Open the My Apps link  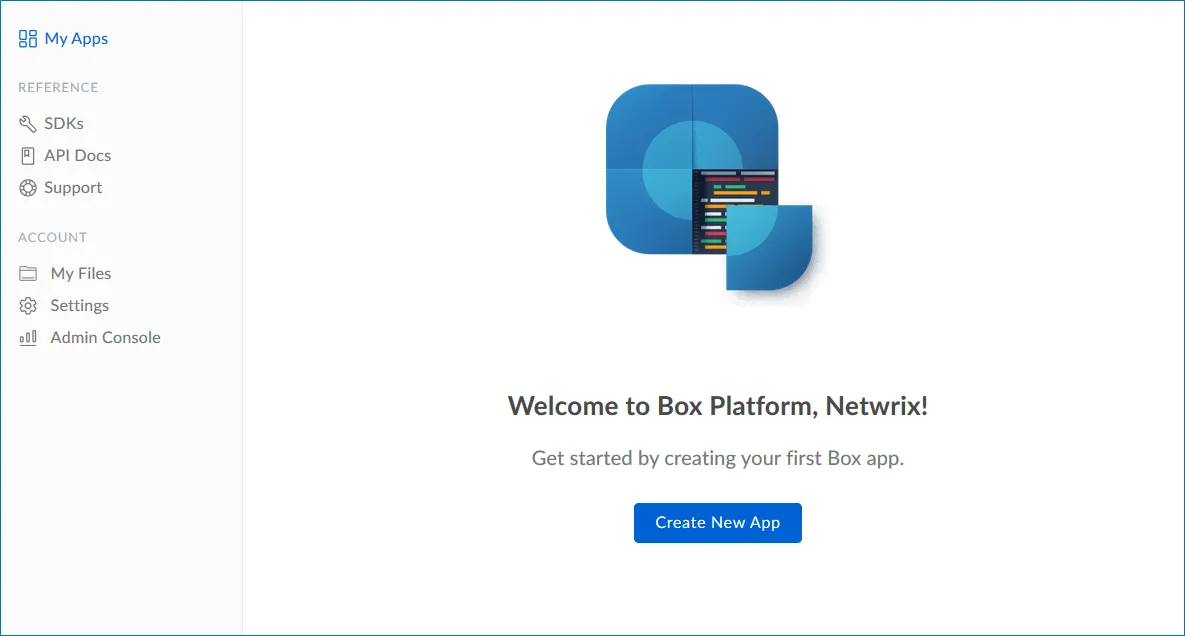pos(76,39)
